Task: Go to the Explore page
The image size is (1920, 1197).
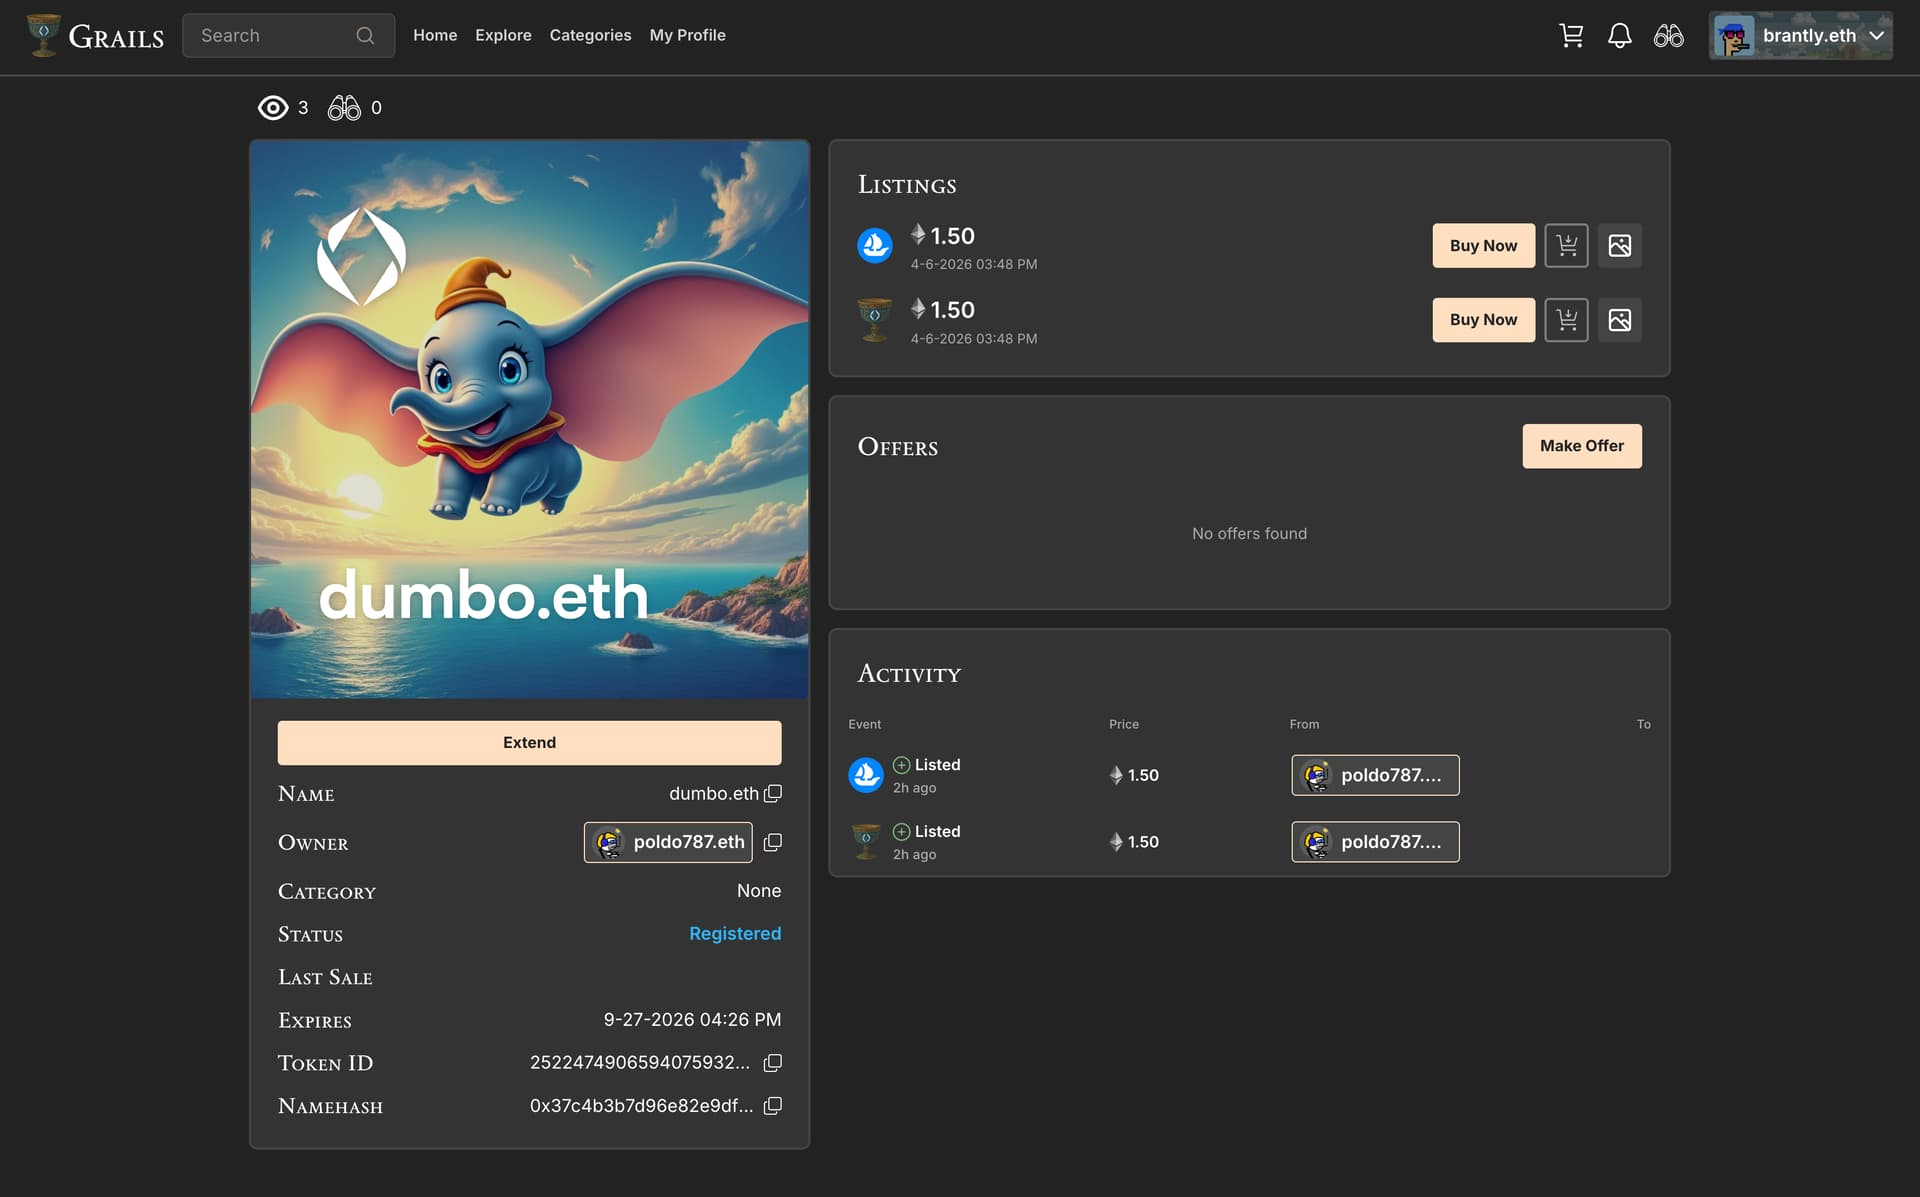Action: 503,35
